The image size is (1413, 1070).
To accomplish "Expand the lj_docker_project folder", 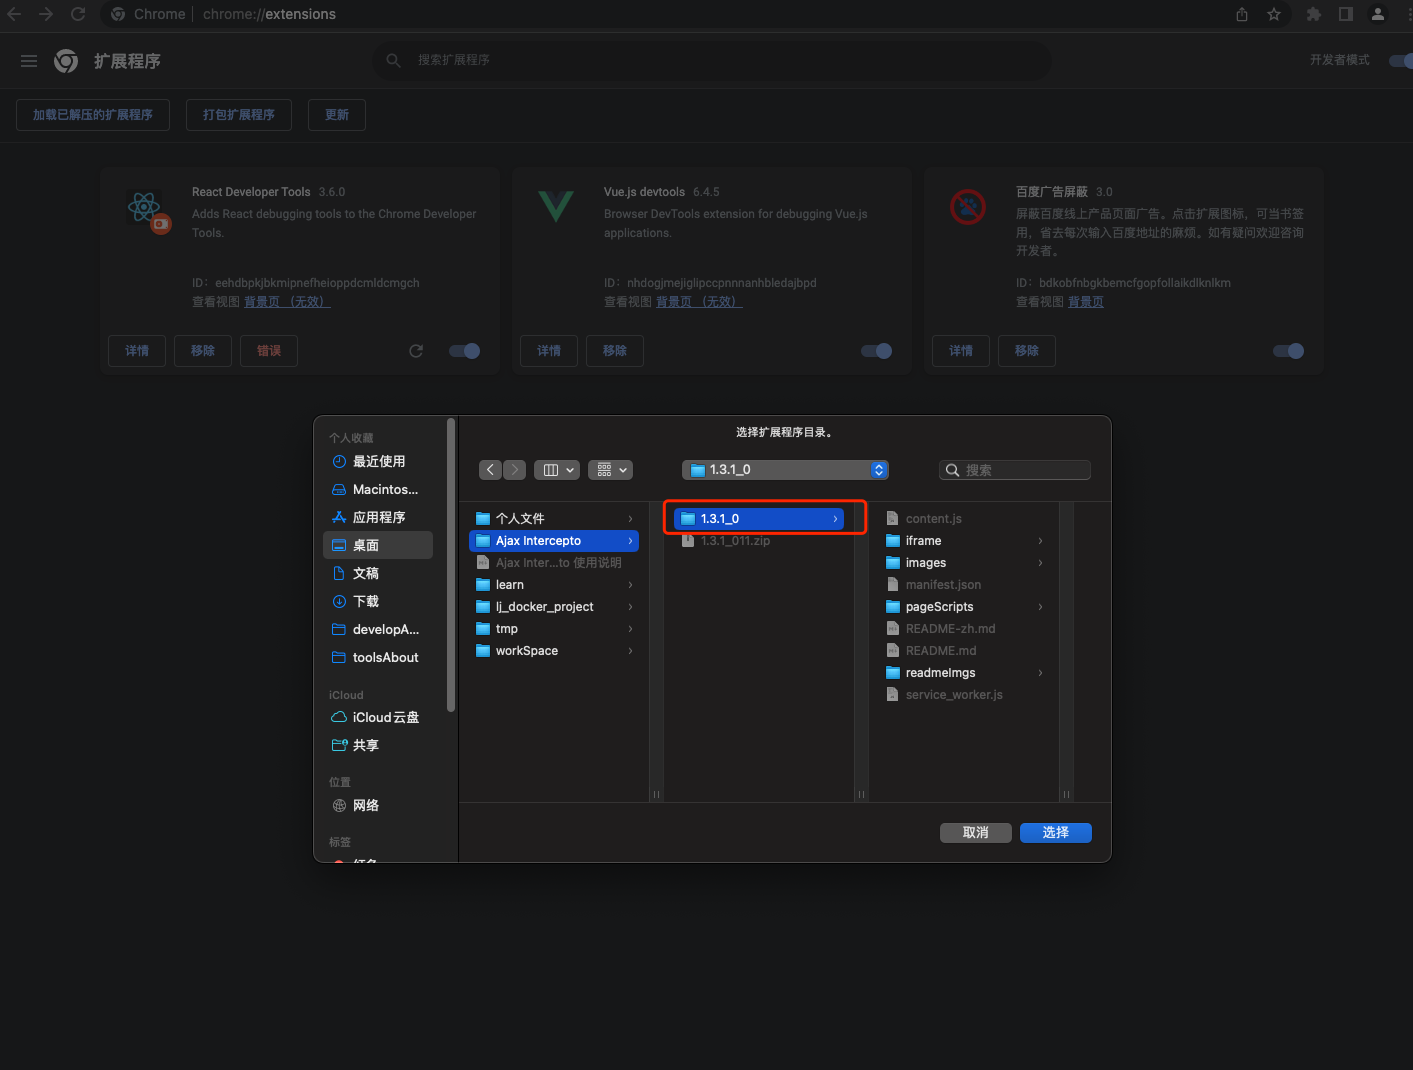I will (x=630, y=607).
